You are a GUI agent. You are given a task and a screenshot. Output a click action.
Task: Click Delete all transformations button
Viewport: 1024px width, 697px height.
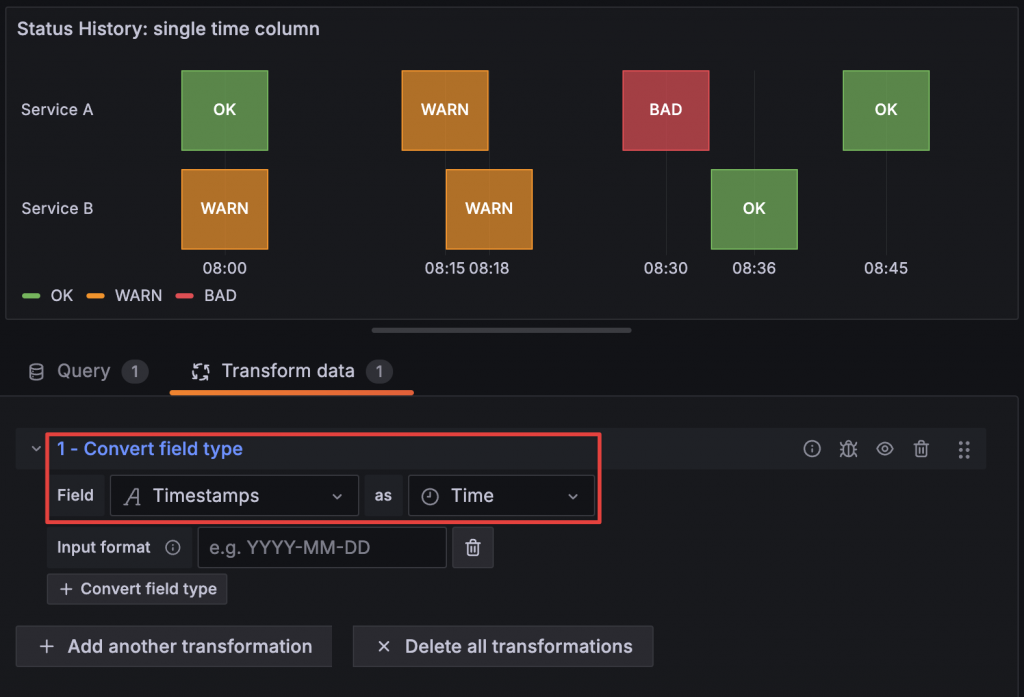[502, 647]
